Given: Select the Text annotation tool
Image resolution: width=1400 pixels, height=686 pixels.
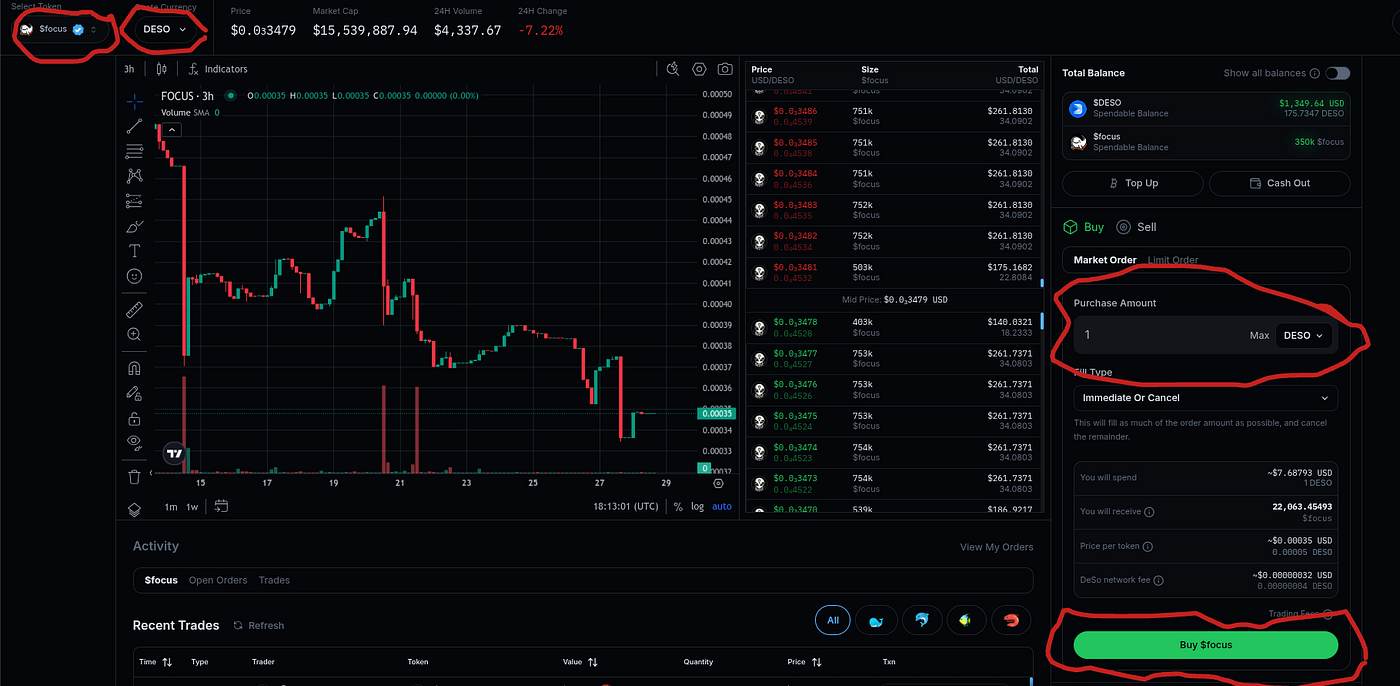Looking at the screenshot, I should (x=134, y=251).
